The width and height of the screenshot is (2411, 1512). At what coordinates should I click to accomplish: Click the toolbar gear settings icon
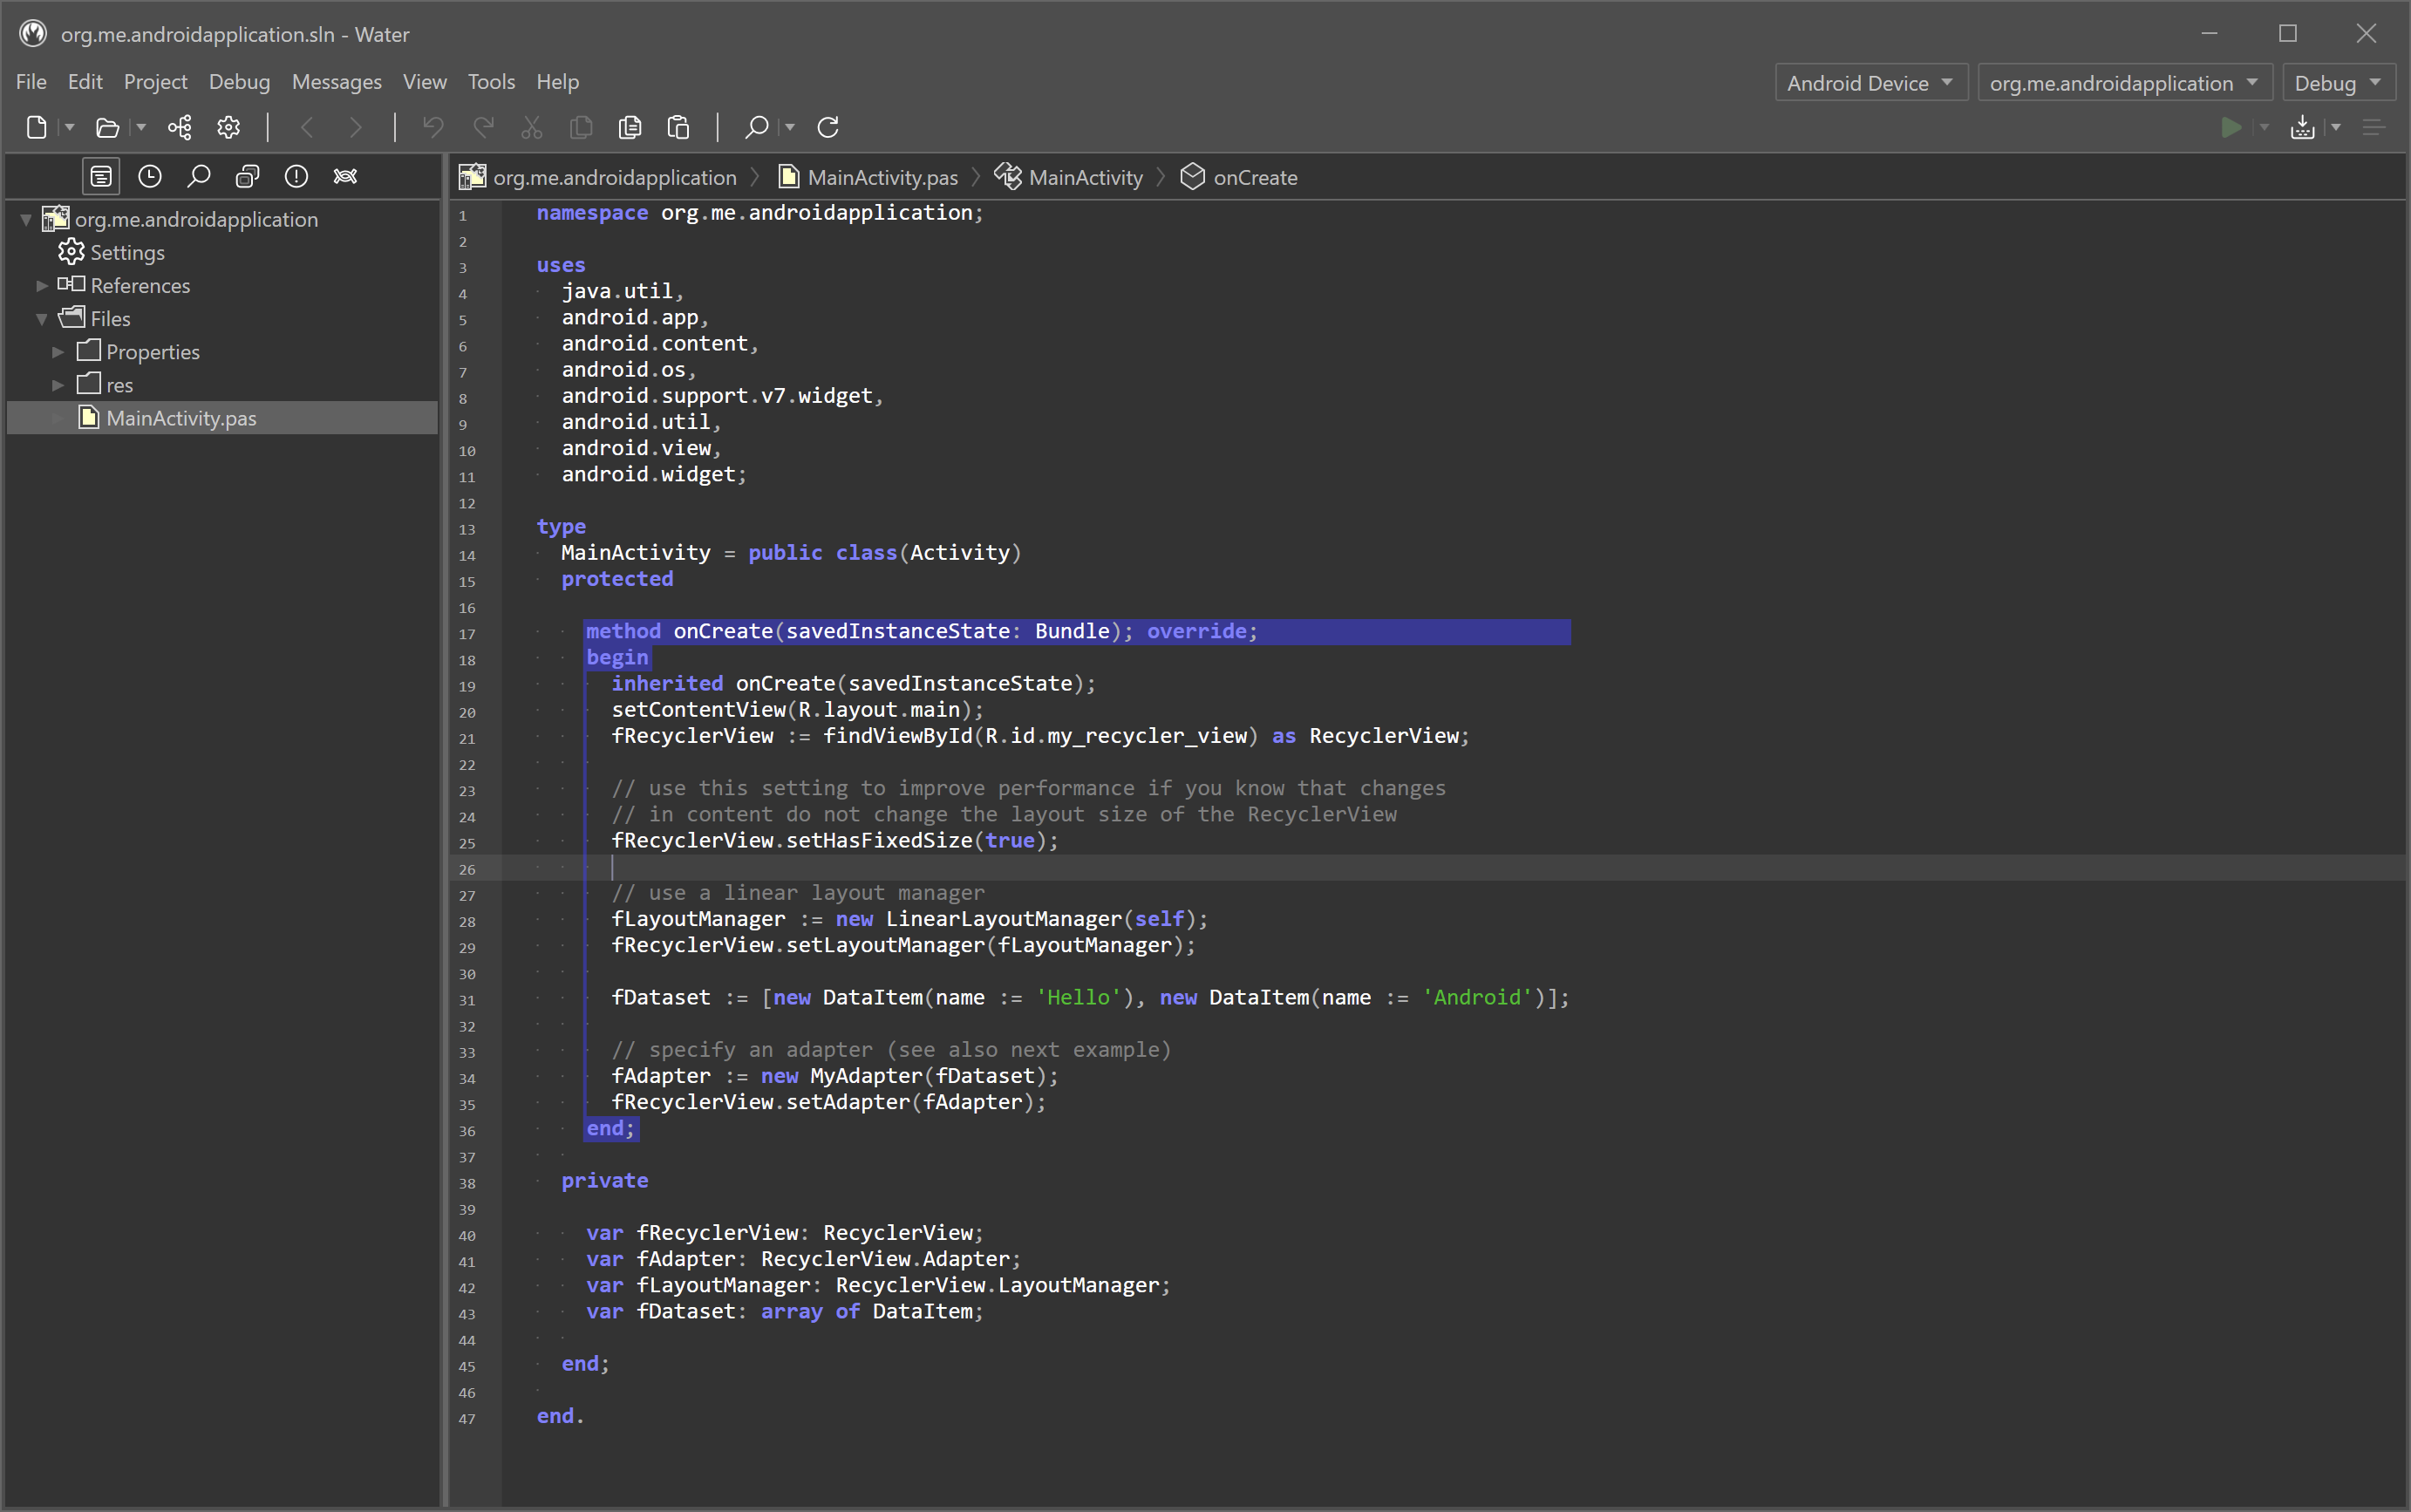click(x=229, y=127)
